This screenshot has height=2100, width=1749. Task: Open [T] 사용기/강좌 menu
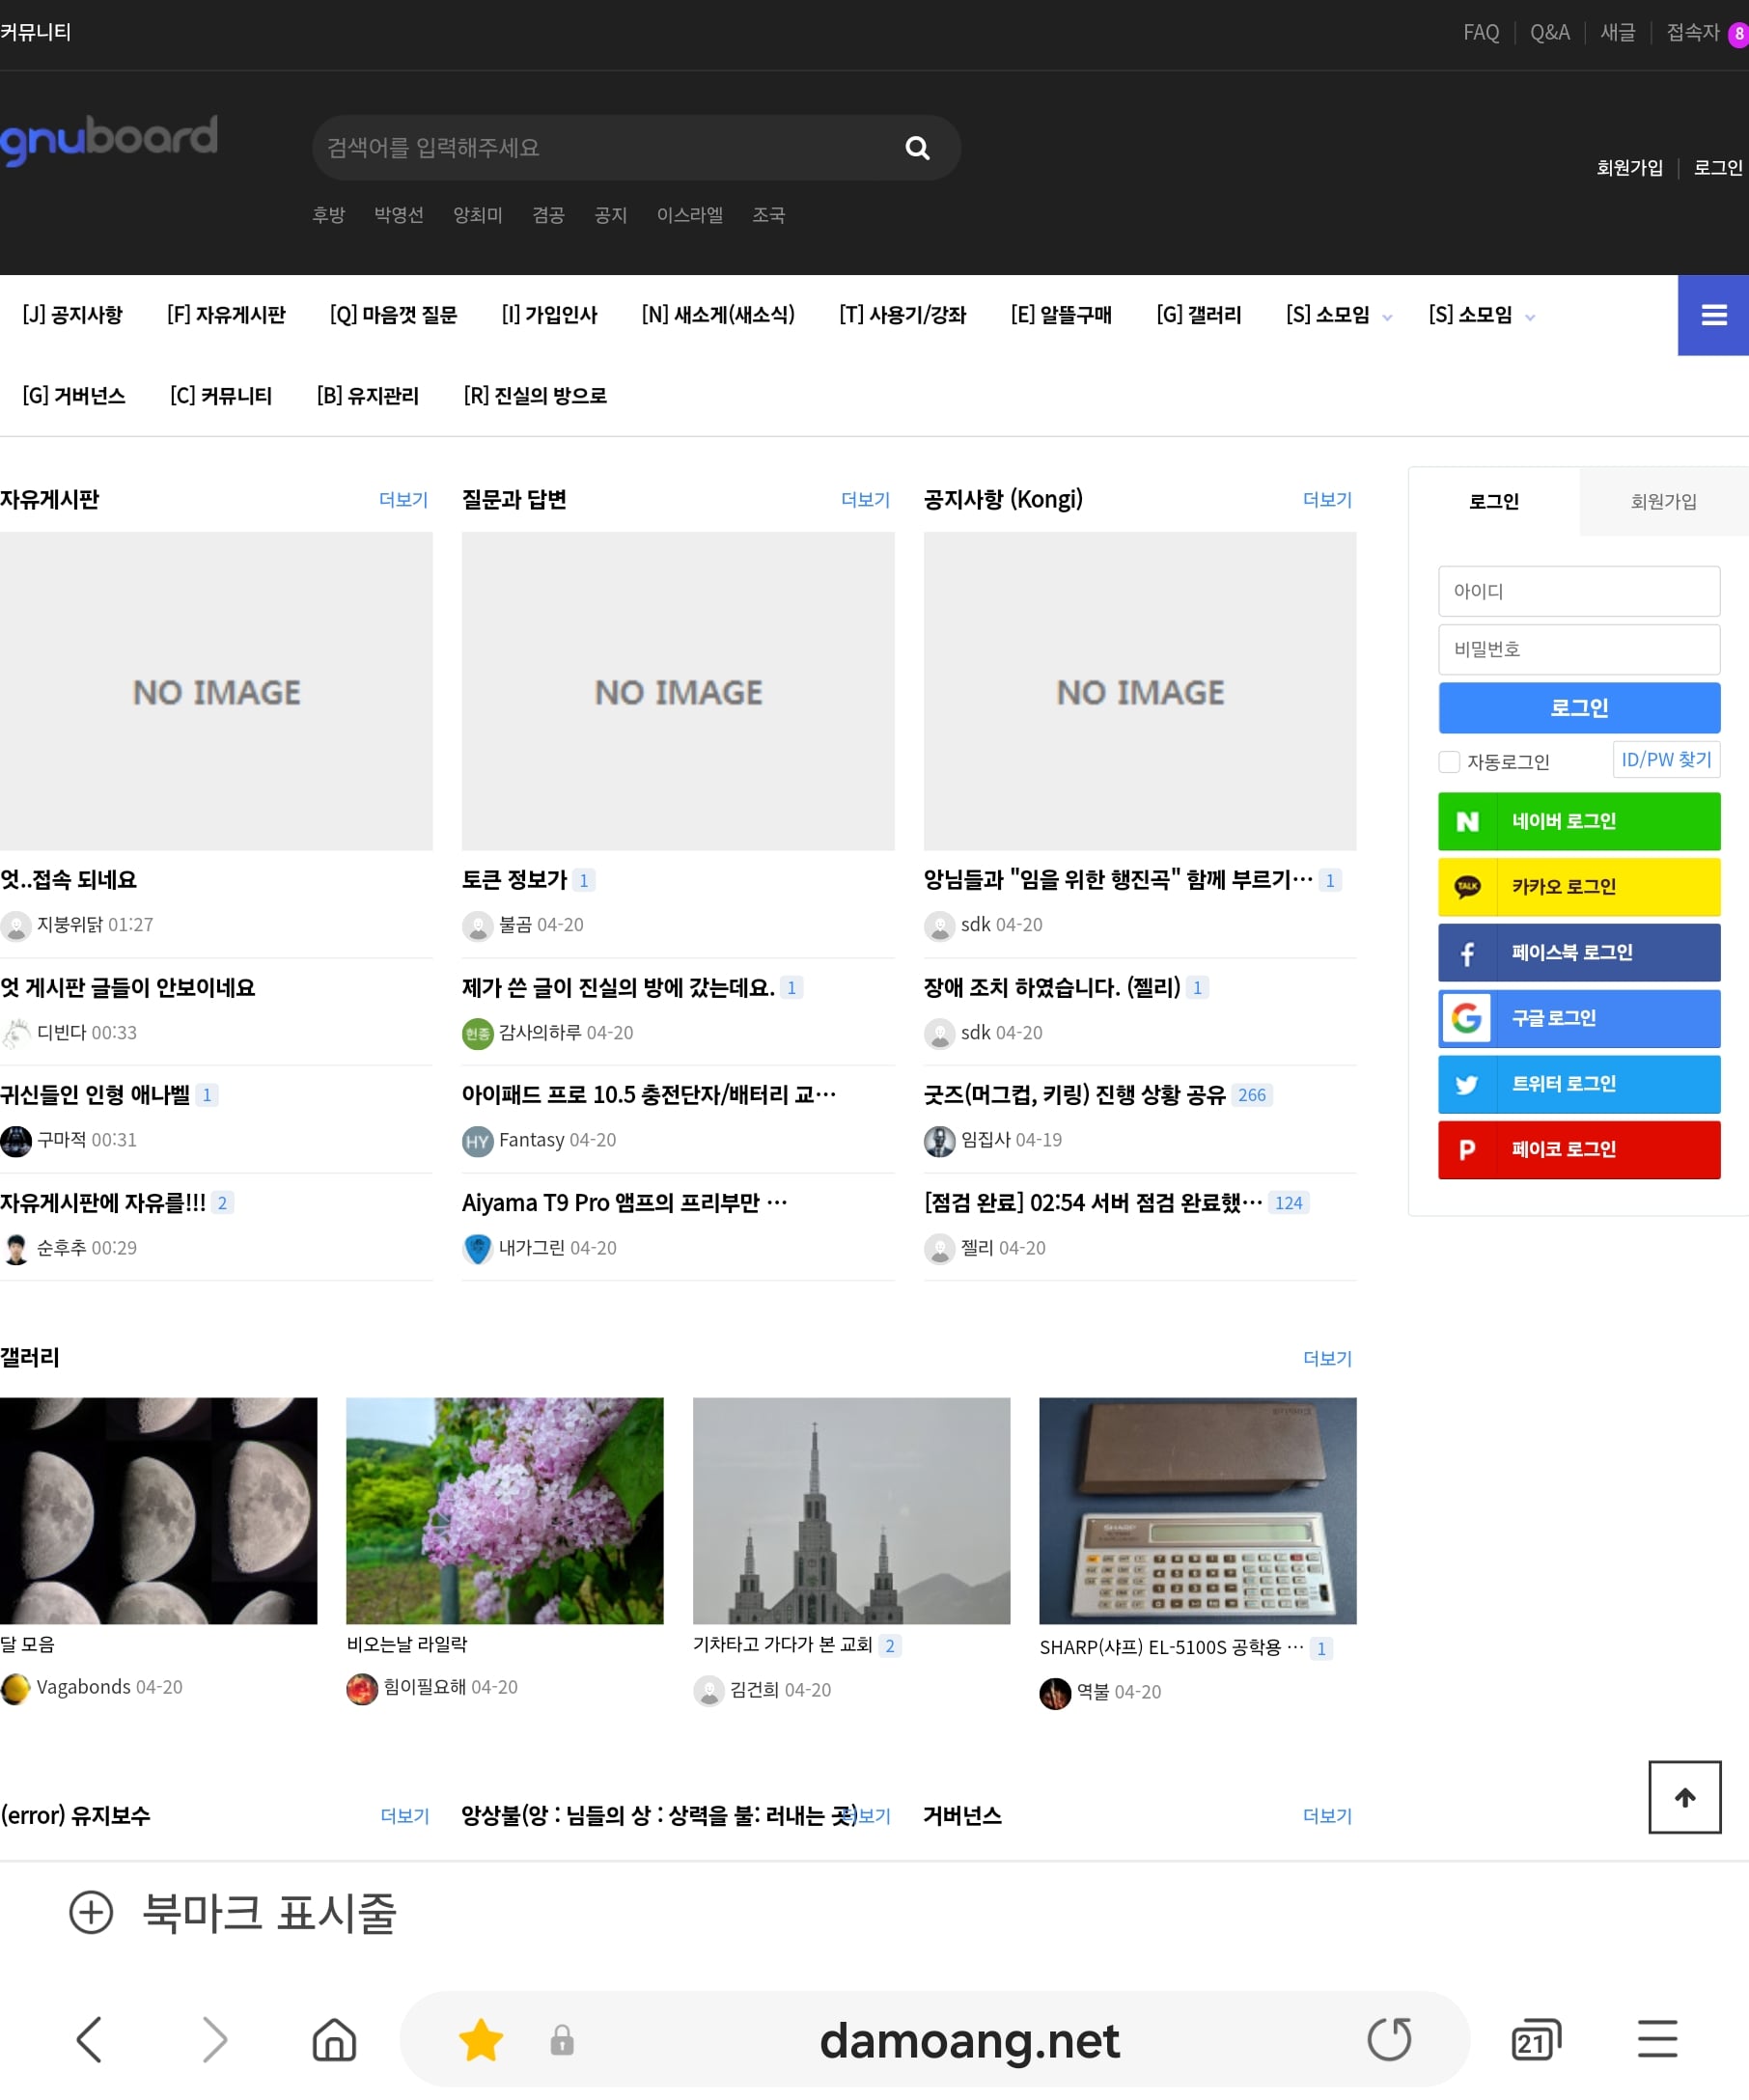[903, 315]
